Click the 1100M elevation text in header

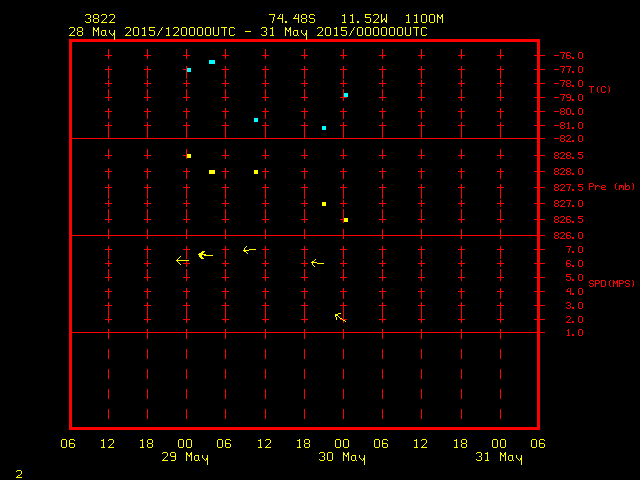pos(426,19)
